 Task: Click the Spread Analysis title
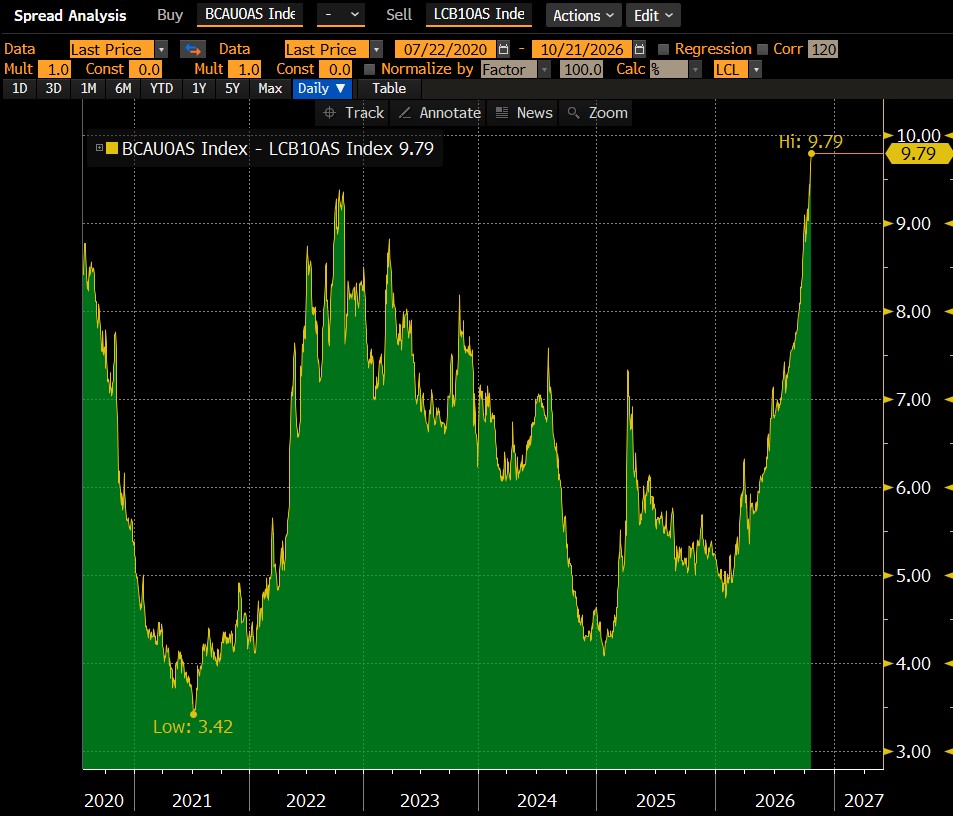71,16
